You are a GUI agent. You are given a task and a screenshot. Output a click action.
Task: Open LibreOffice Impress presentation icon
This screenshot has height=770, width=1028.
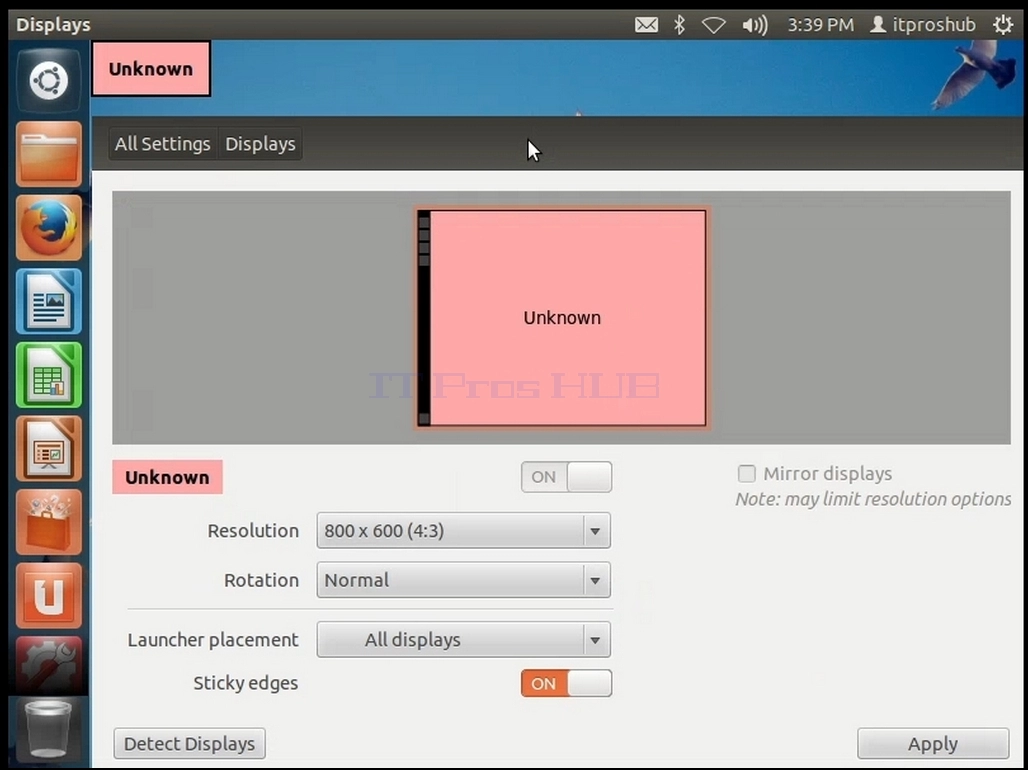point(49,449)
